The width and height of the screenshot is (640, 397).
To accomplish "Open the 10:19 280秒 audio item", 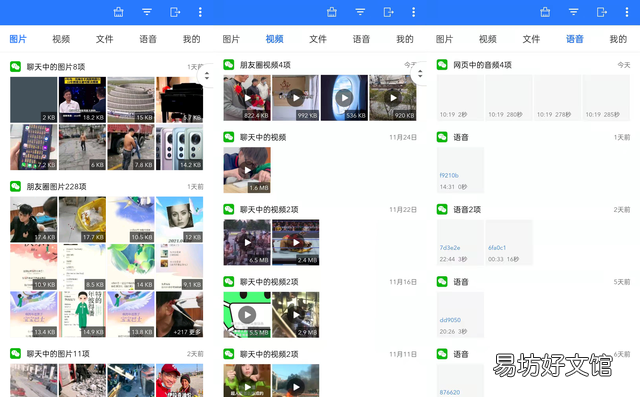I will tap(509, 98).
